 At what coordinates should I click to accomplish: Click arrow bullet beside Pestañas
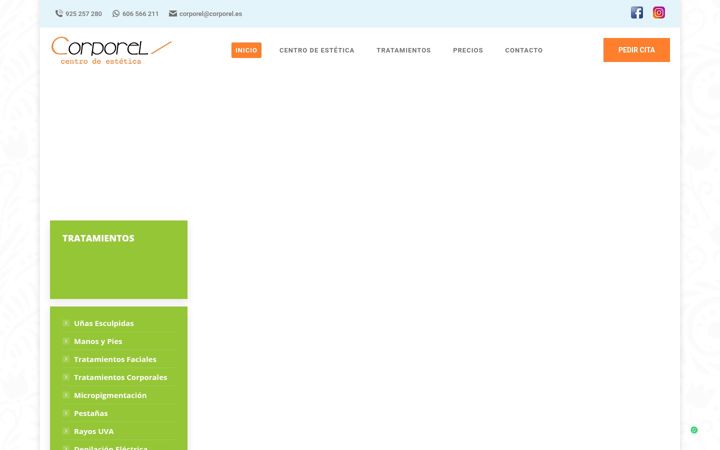[66, 413]
